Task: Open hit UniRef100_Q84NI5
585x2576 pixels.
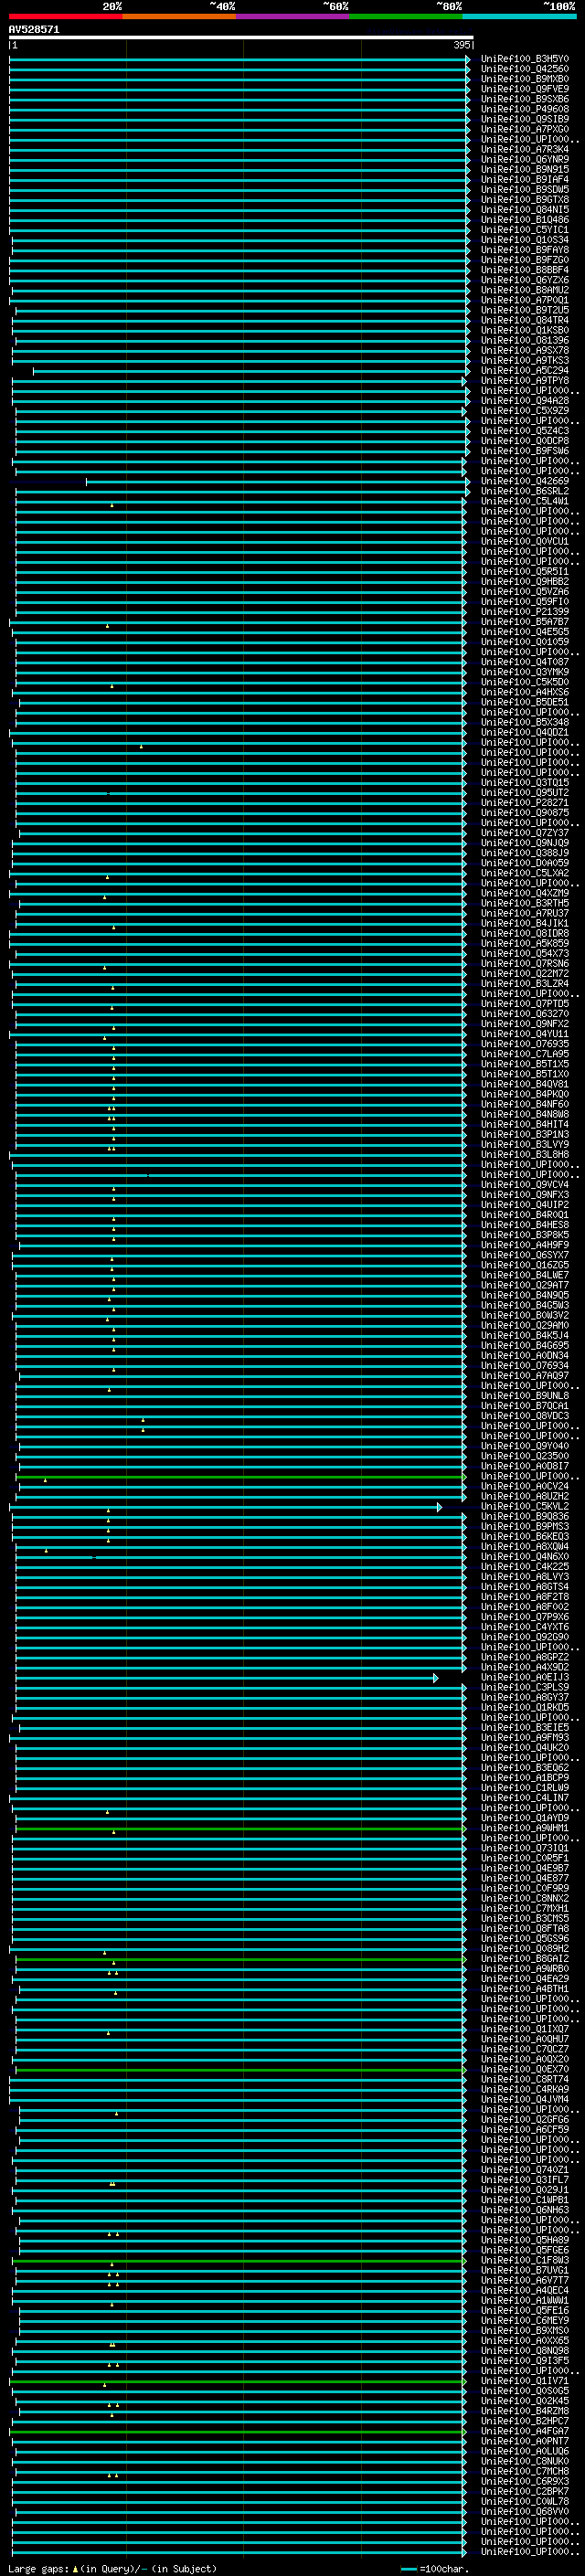Action: pos(525,210)
